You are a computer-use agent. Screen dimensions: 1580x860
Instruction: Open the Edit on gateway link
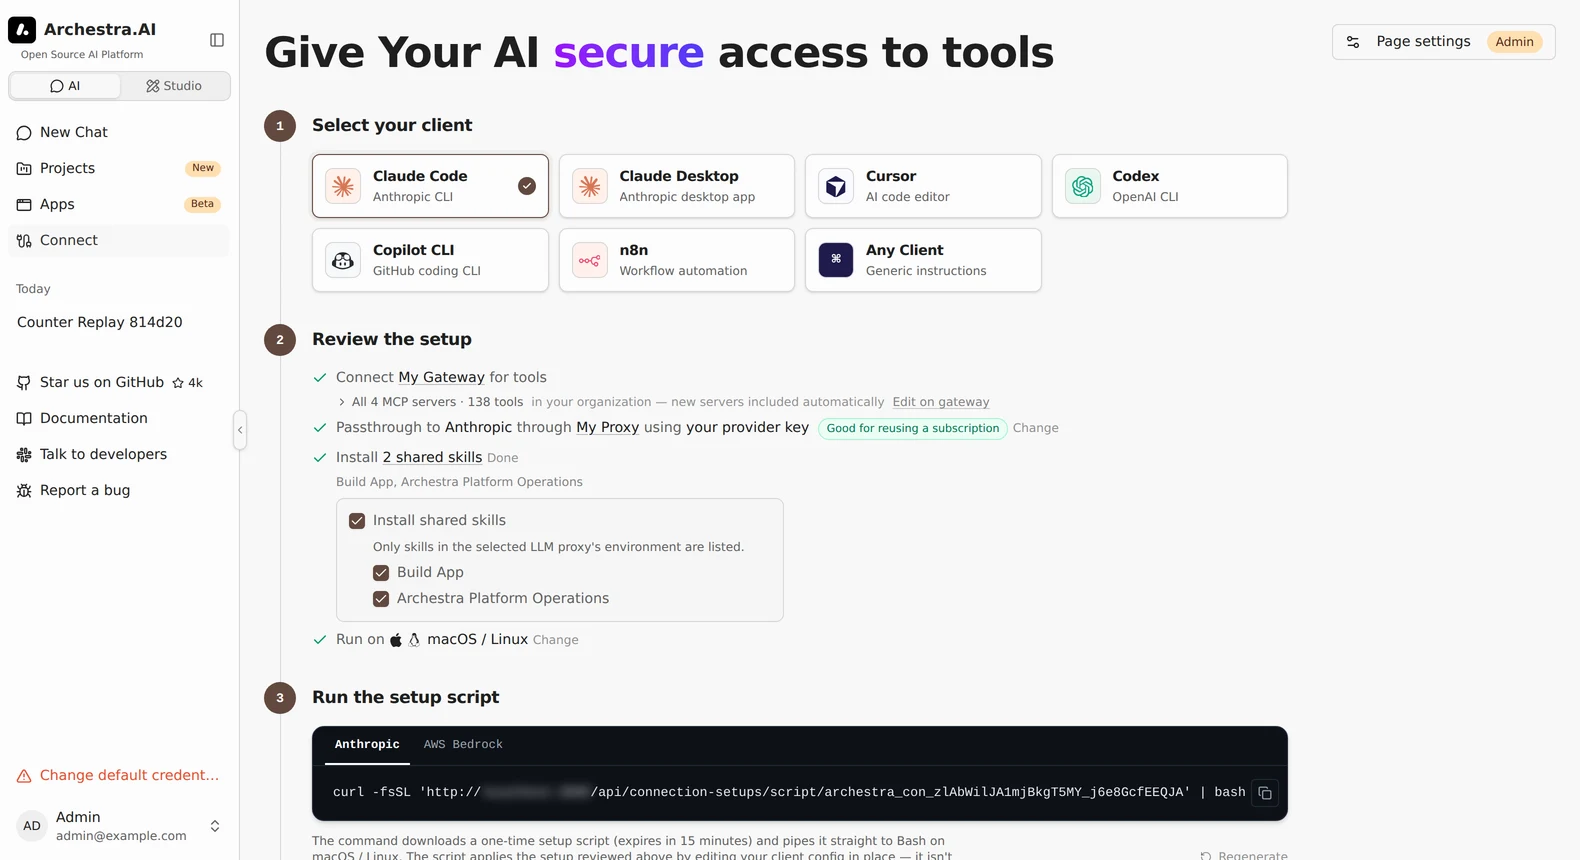pos(941,402)
